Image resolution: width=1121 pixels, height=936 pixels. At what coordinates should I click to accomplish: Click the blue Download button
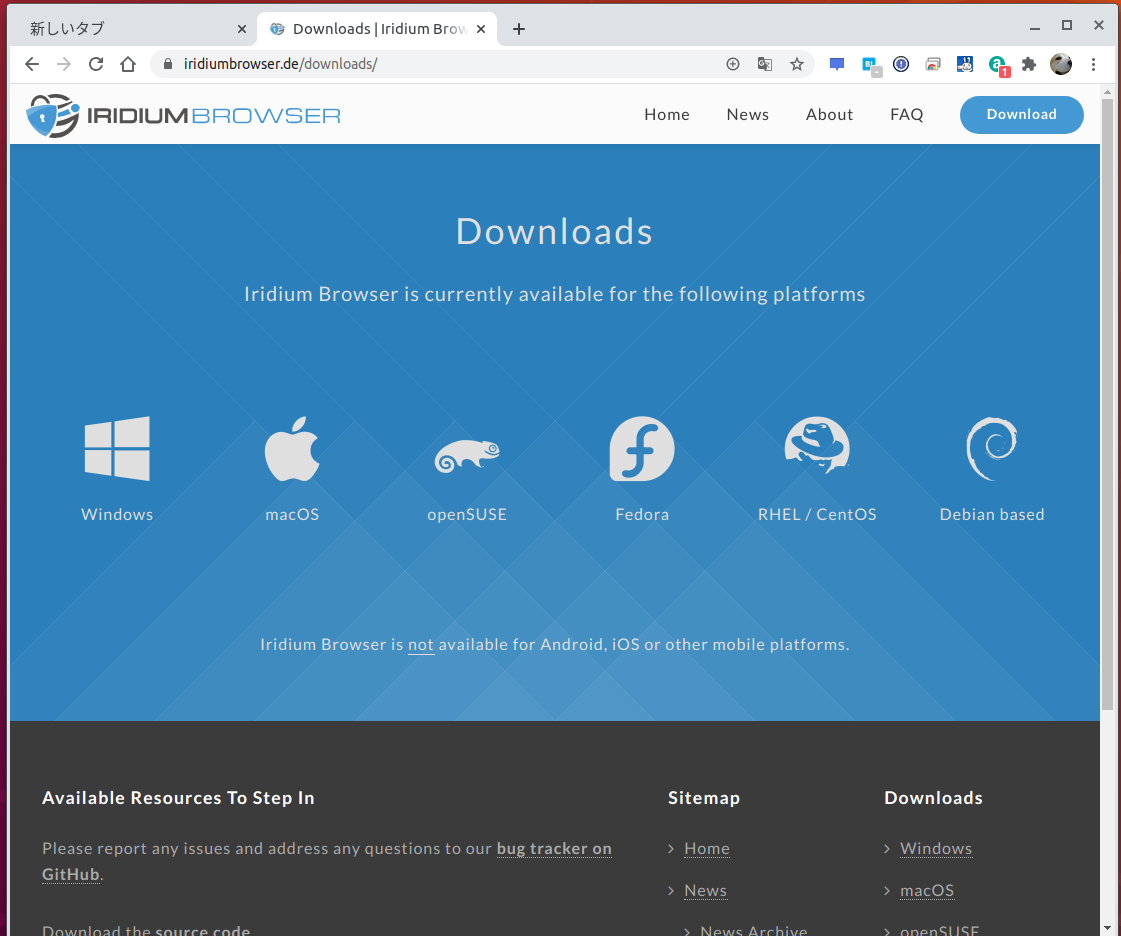[1021, 114]
